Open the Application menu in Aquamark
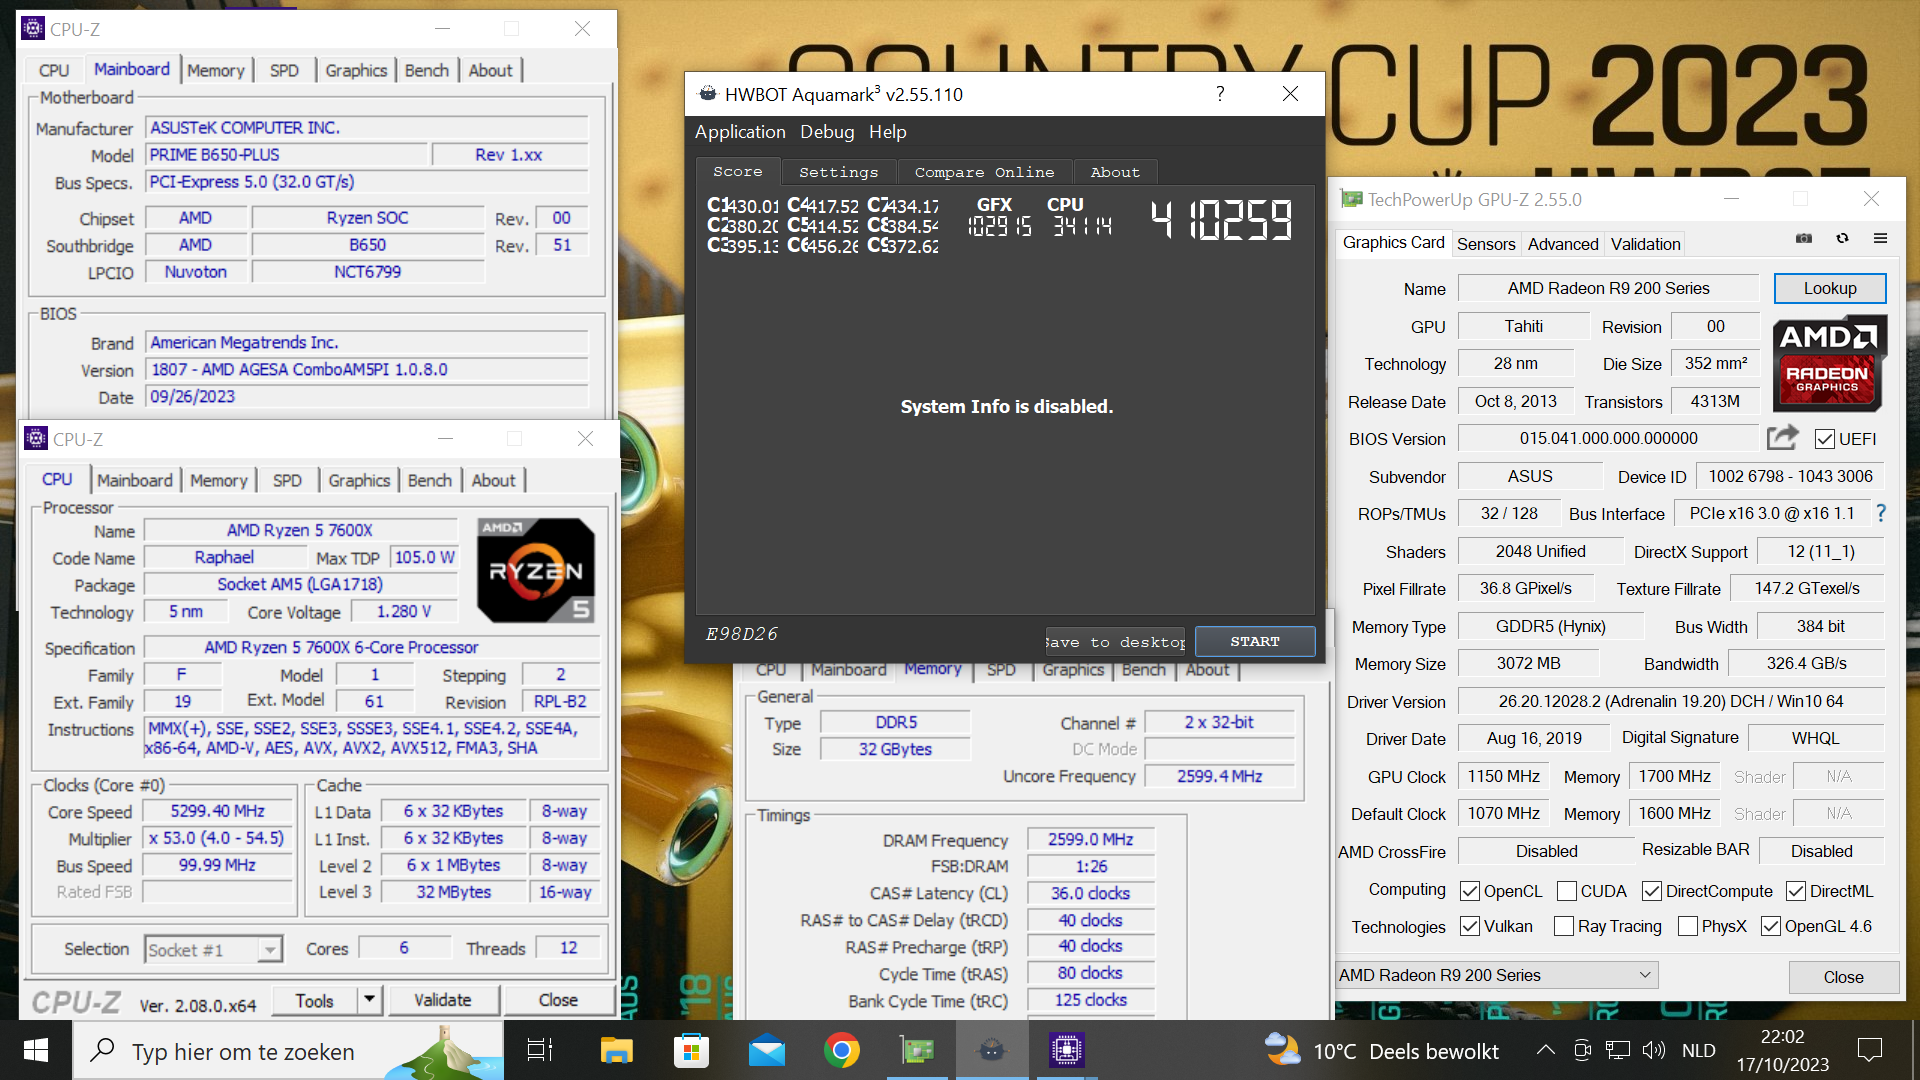The image size is (1920, 1080). [x=740, y=132]
